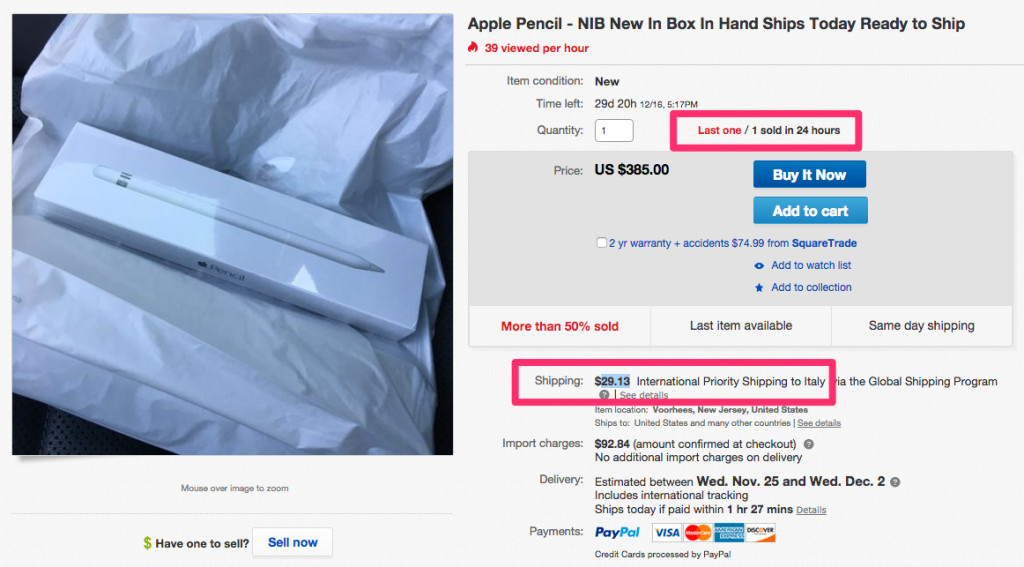Open the SquareTrade link
The width and height of the screenshot is (1024, 567).
point(824,243)
